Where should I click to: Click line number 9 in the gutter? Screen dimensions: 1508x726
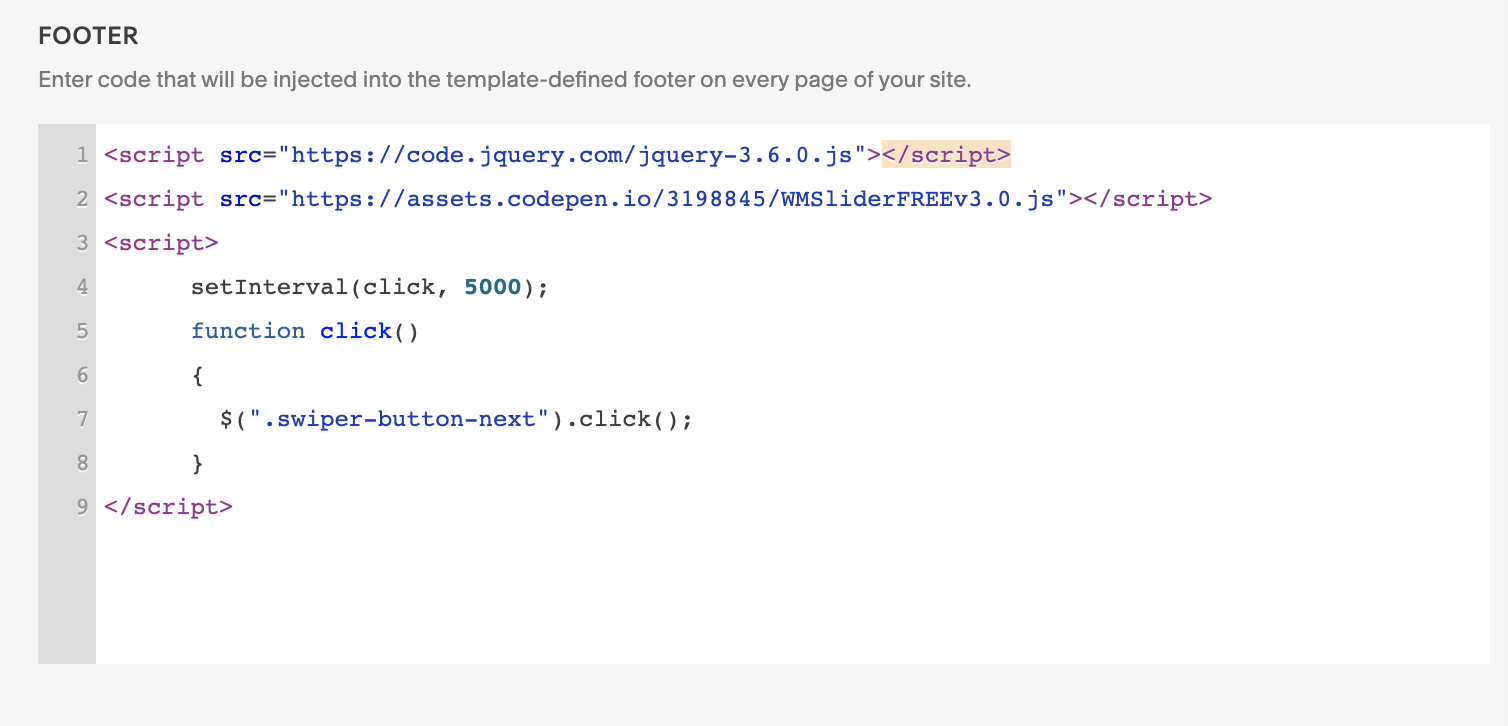[x=81, y=507]
